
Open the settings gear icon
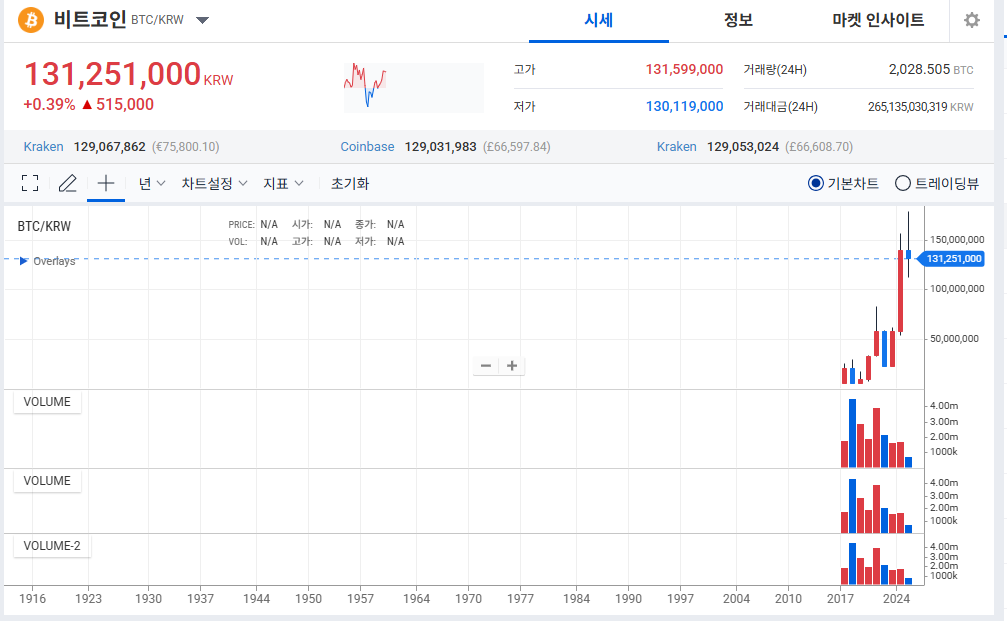(971, 21)
